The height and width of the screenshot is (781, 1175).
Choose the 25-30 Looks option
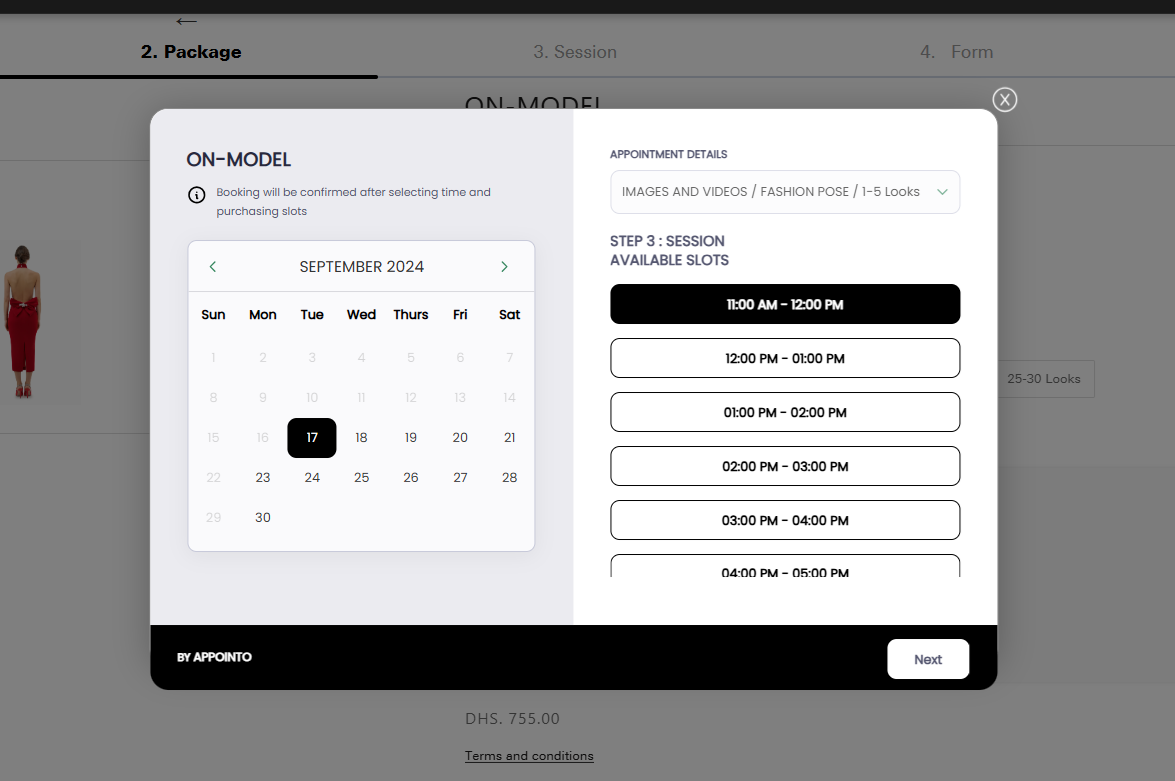(x=1044, y=379)
